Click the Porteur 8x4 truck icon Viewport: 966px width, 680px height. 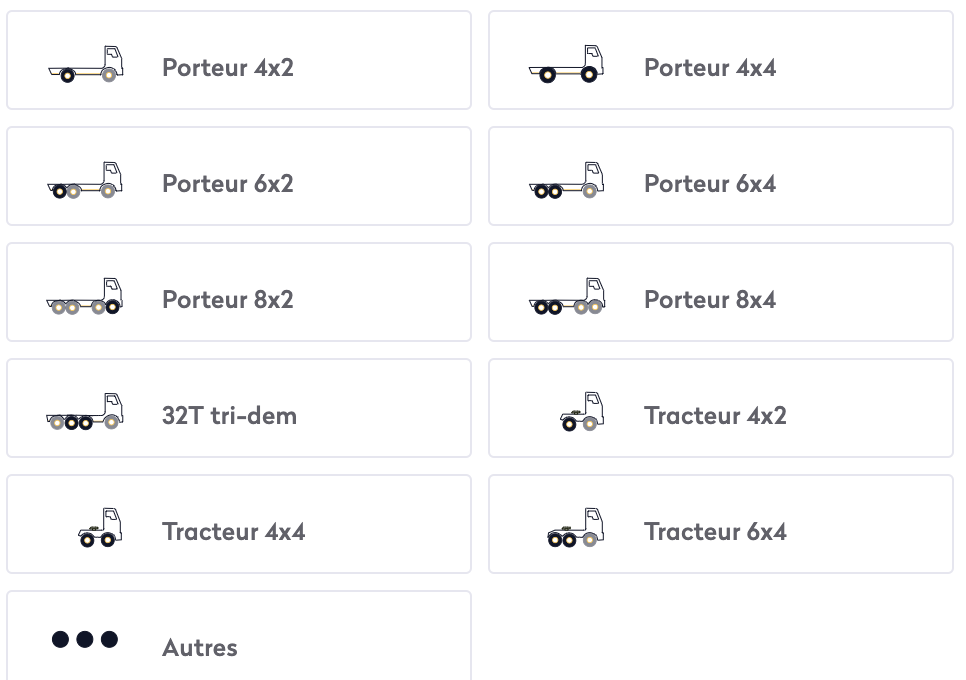tap(567, 296)
